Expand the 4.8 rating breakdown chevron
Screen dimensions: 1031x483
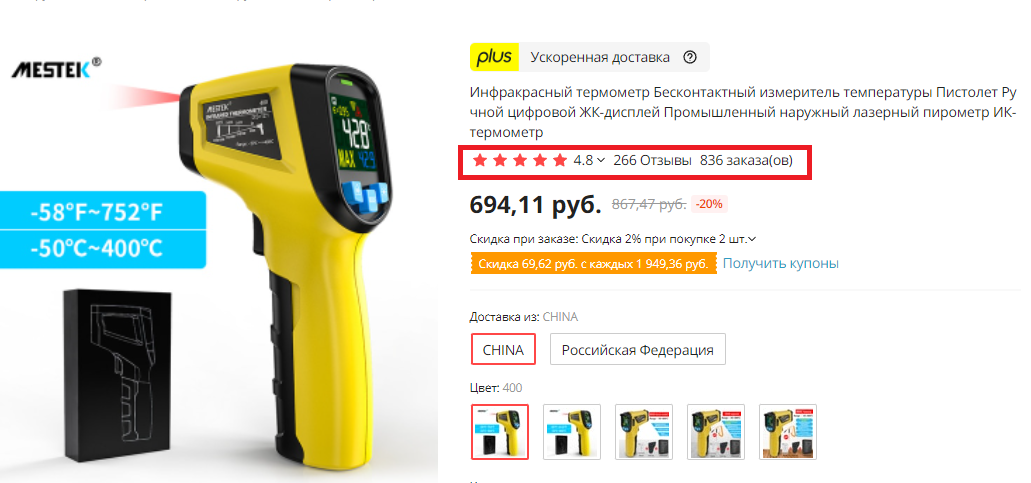coord(600,161)
